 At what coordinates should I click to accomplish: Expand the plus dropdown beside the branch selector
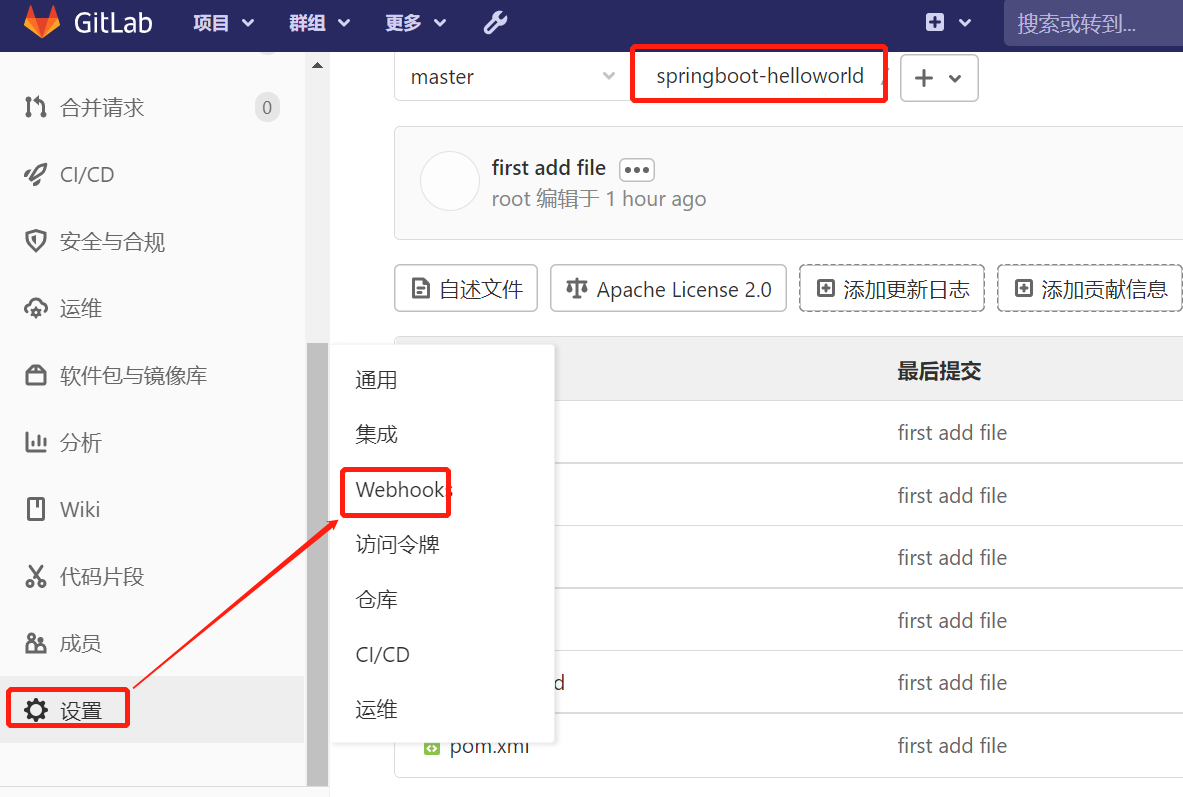pyautogui.click(x=938, y=77)
